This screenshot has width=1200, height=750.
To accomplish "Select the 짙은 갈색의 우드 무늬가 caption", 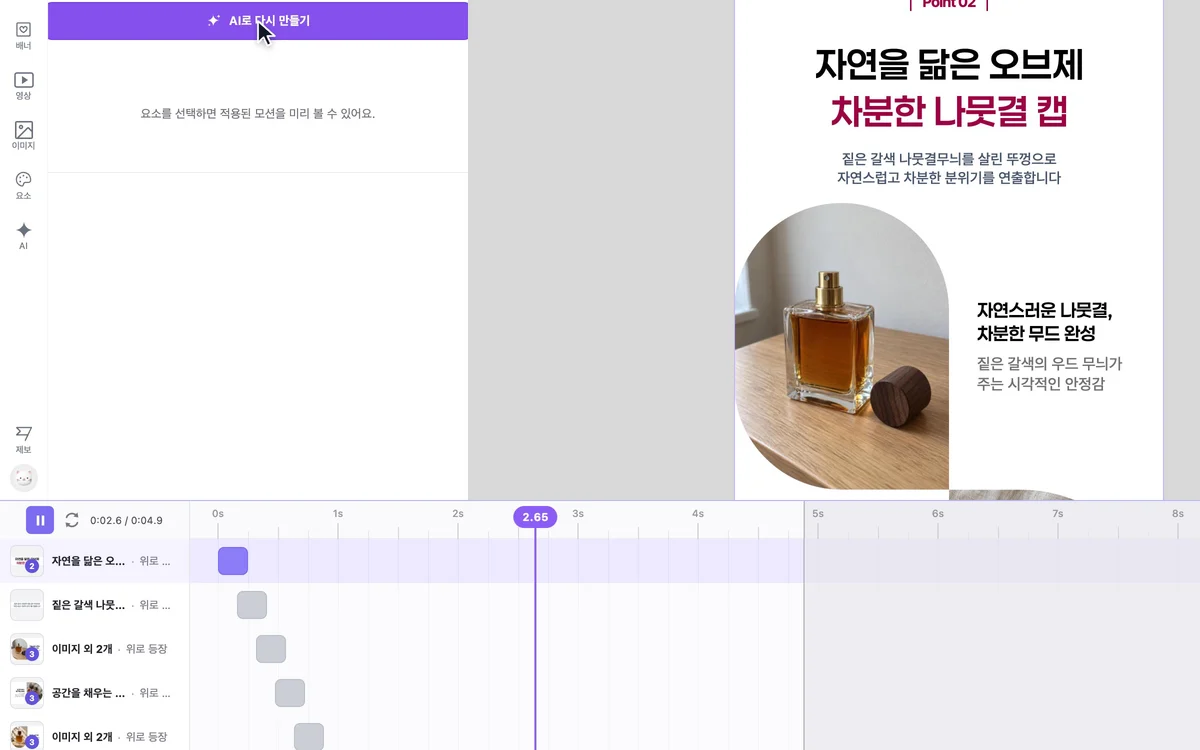I will tap(1049, 373).
